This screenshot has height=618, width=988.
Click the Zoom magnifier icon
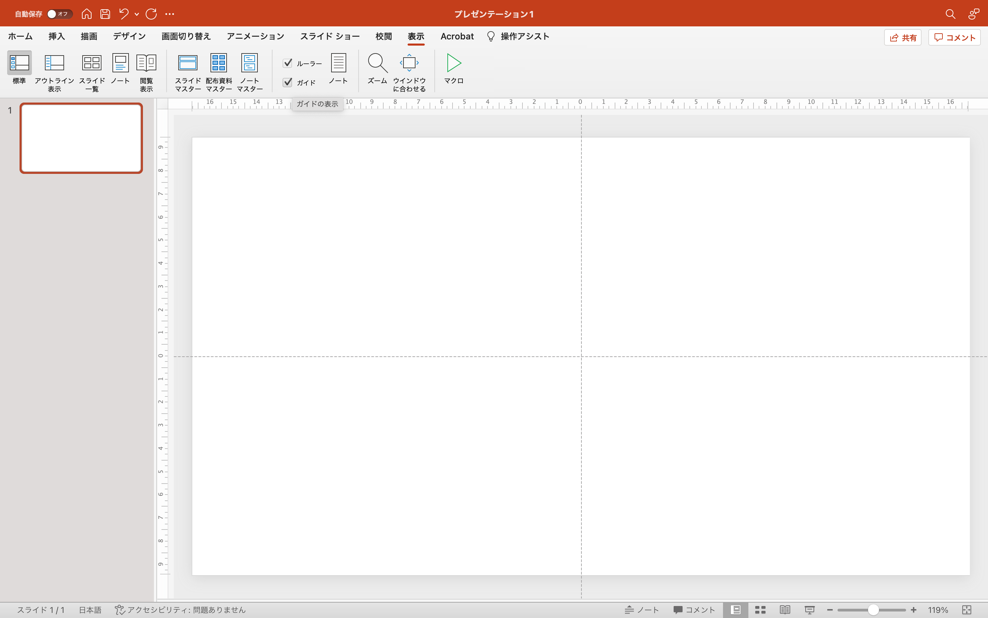(x=377, y=64)
